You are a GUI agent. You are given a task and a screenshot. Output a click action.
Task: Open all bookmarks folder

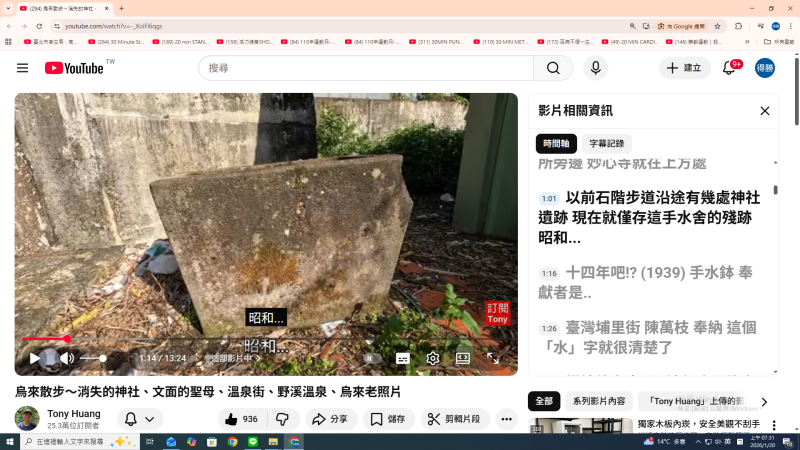point(779,42)
